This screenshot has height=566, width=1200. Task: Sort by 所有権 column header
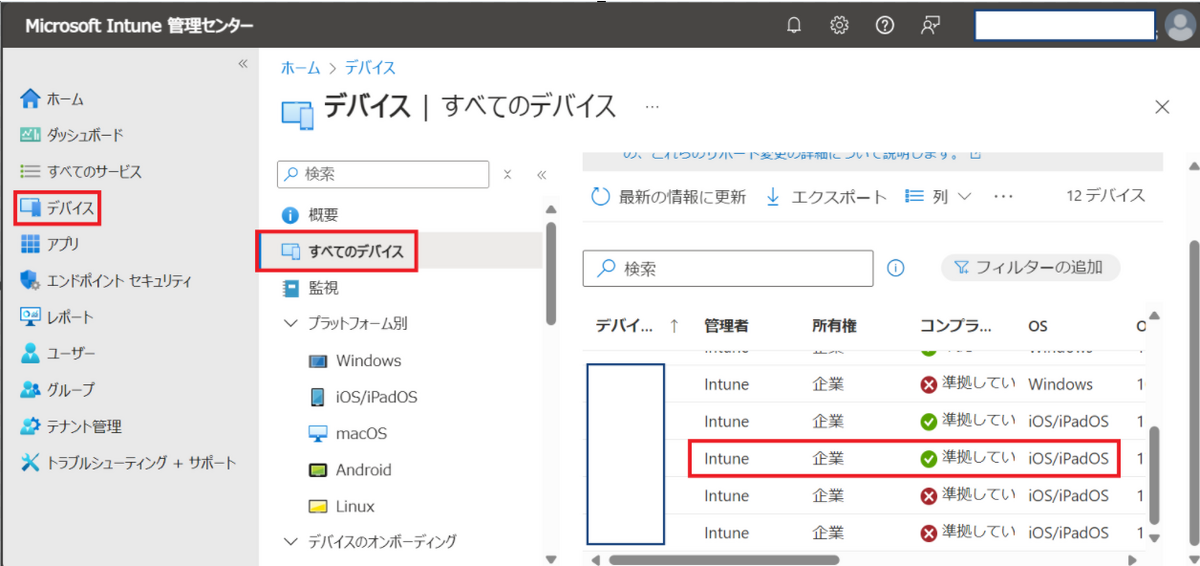tap(834, 326)
